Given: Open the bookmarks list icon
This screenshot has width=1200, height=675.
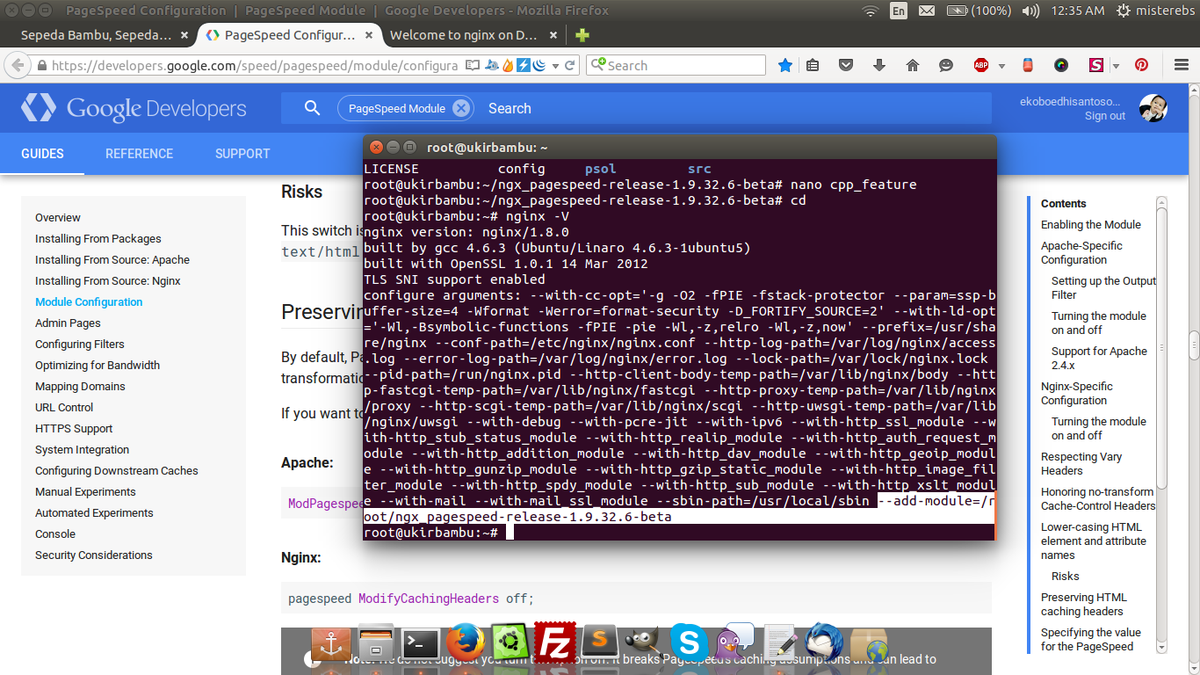Looking at the screenshot, I should 813,65.
